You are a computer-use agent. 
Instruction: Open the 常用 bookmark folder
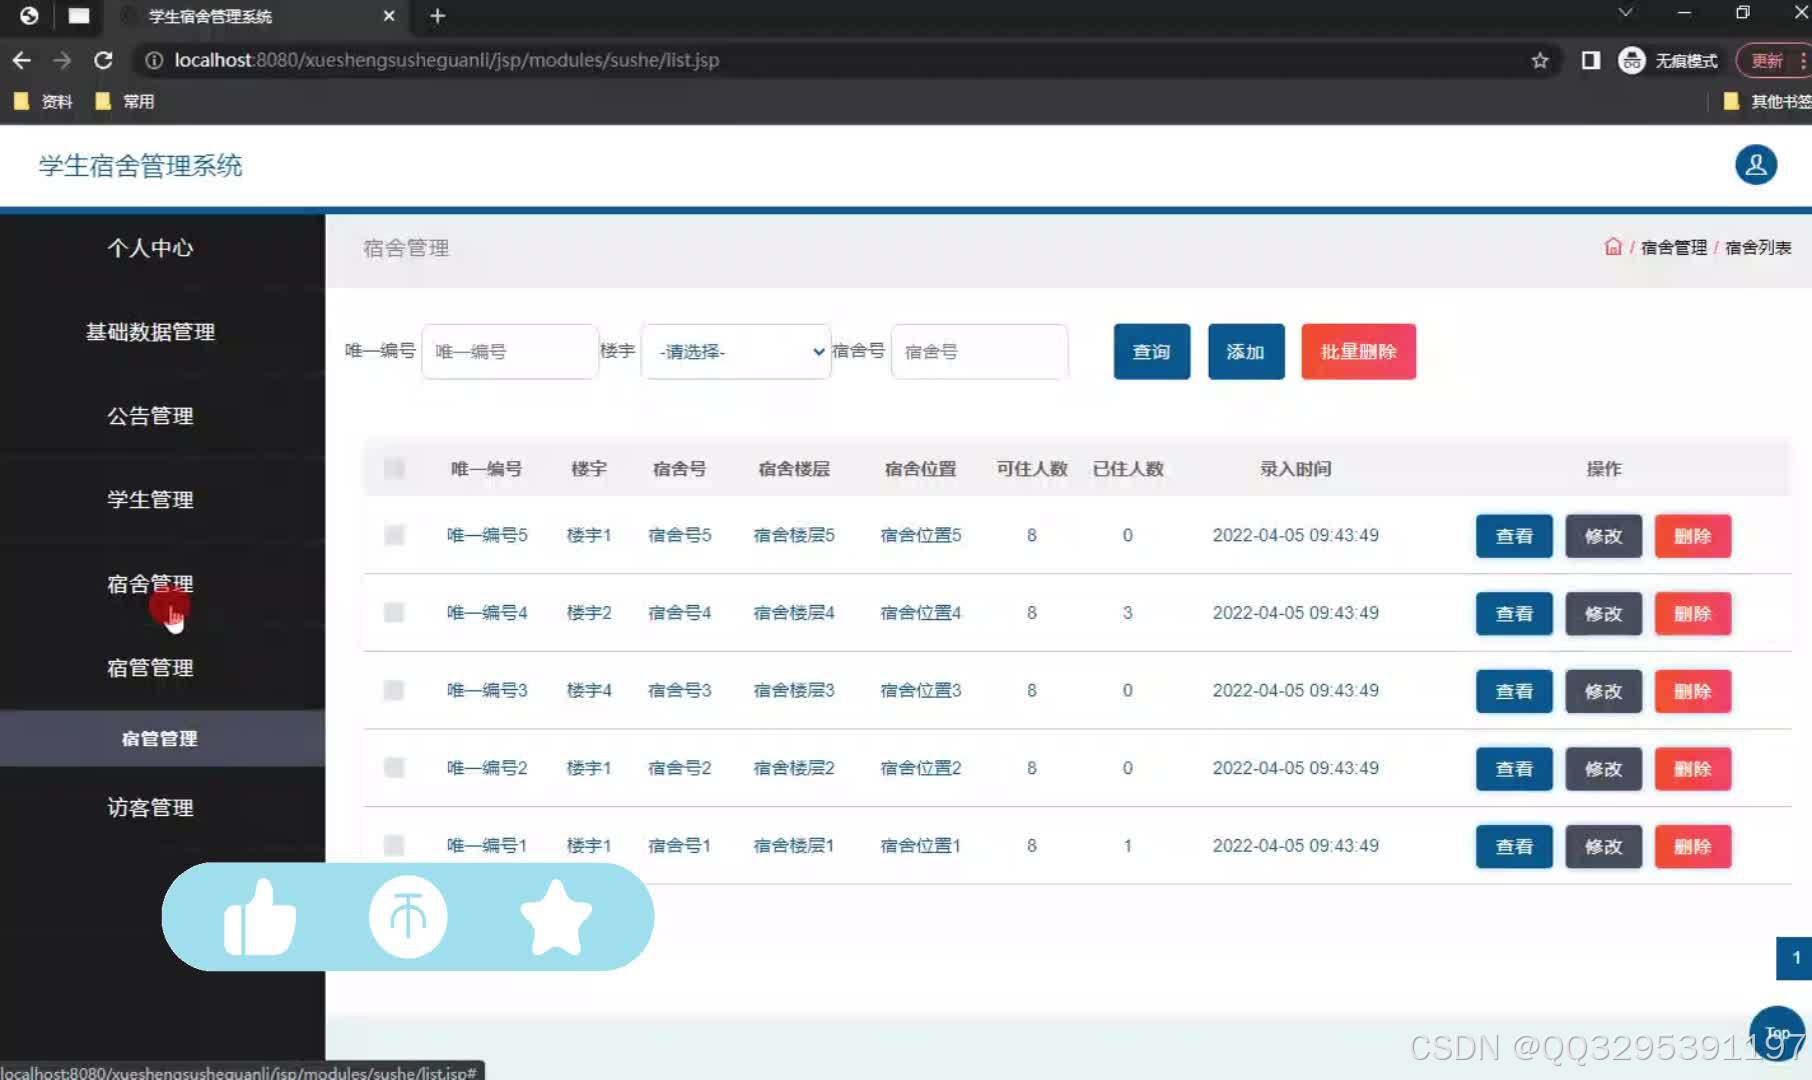pyautogui.click(x=125, y=101)
